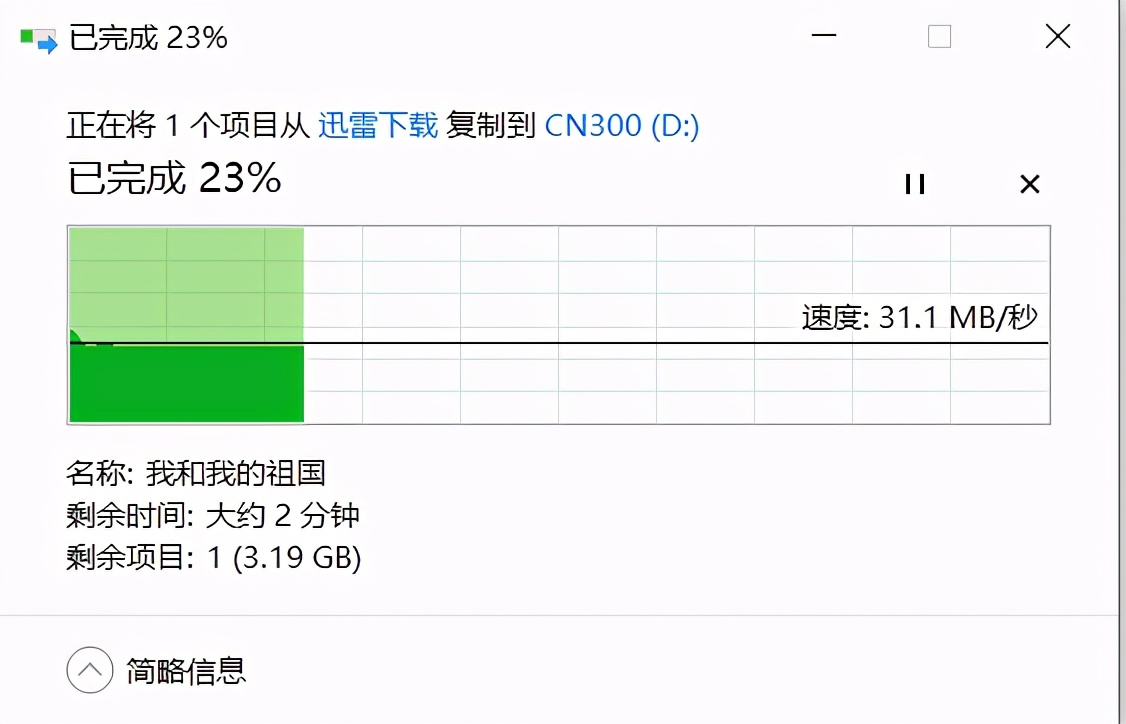Click the cancel transfer × icon

pyautogui.click(x=1029, y=184)
